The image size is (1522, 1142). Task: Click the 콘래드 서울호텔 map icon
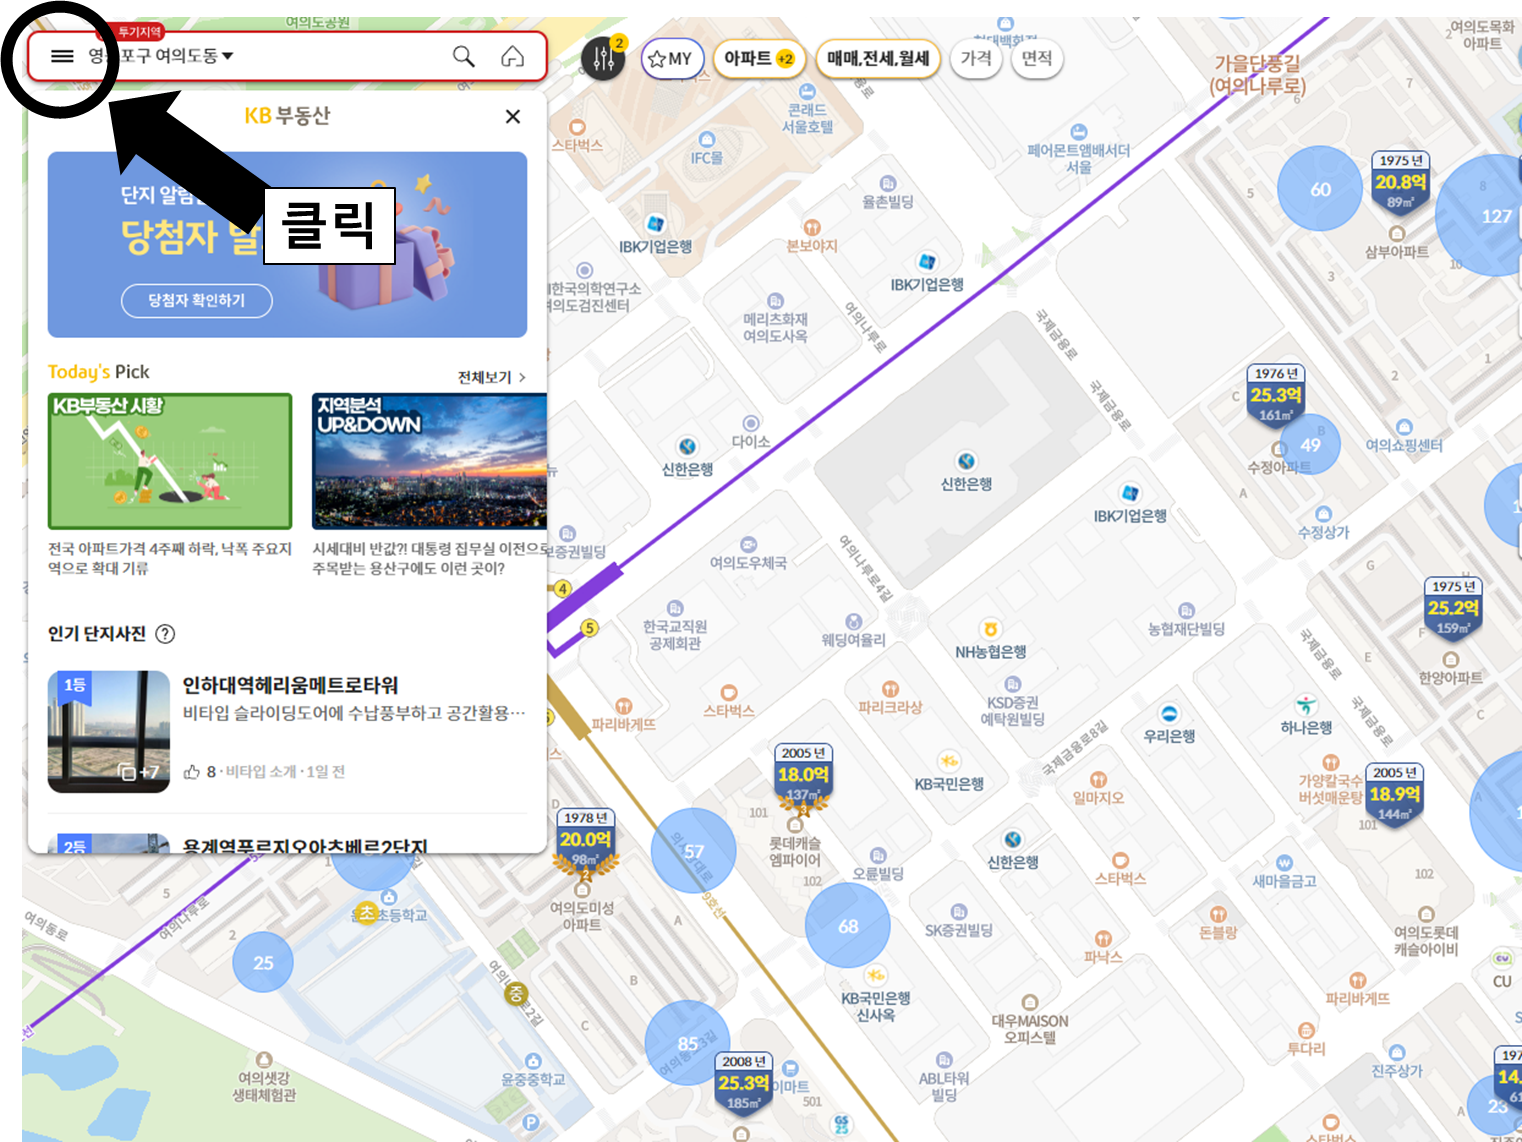807,92
